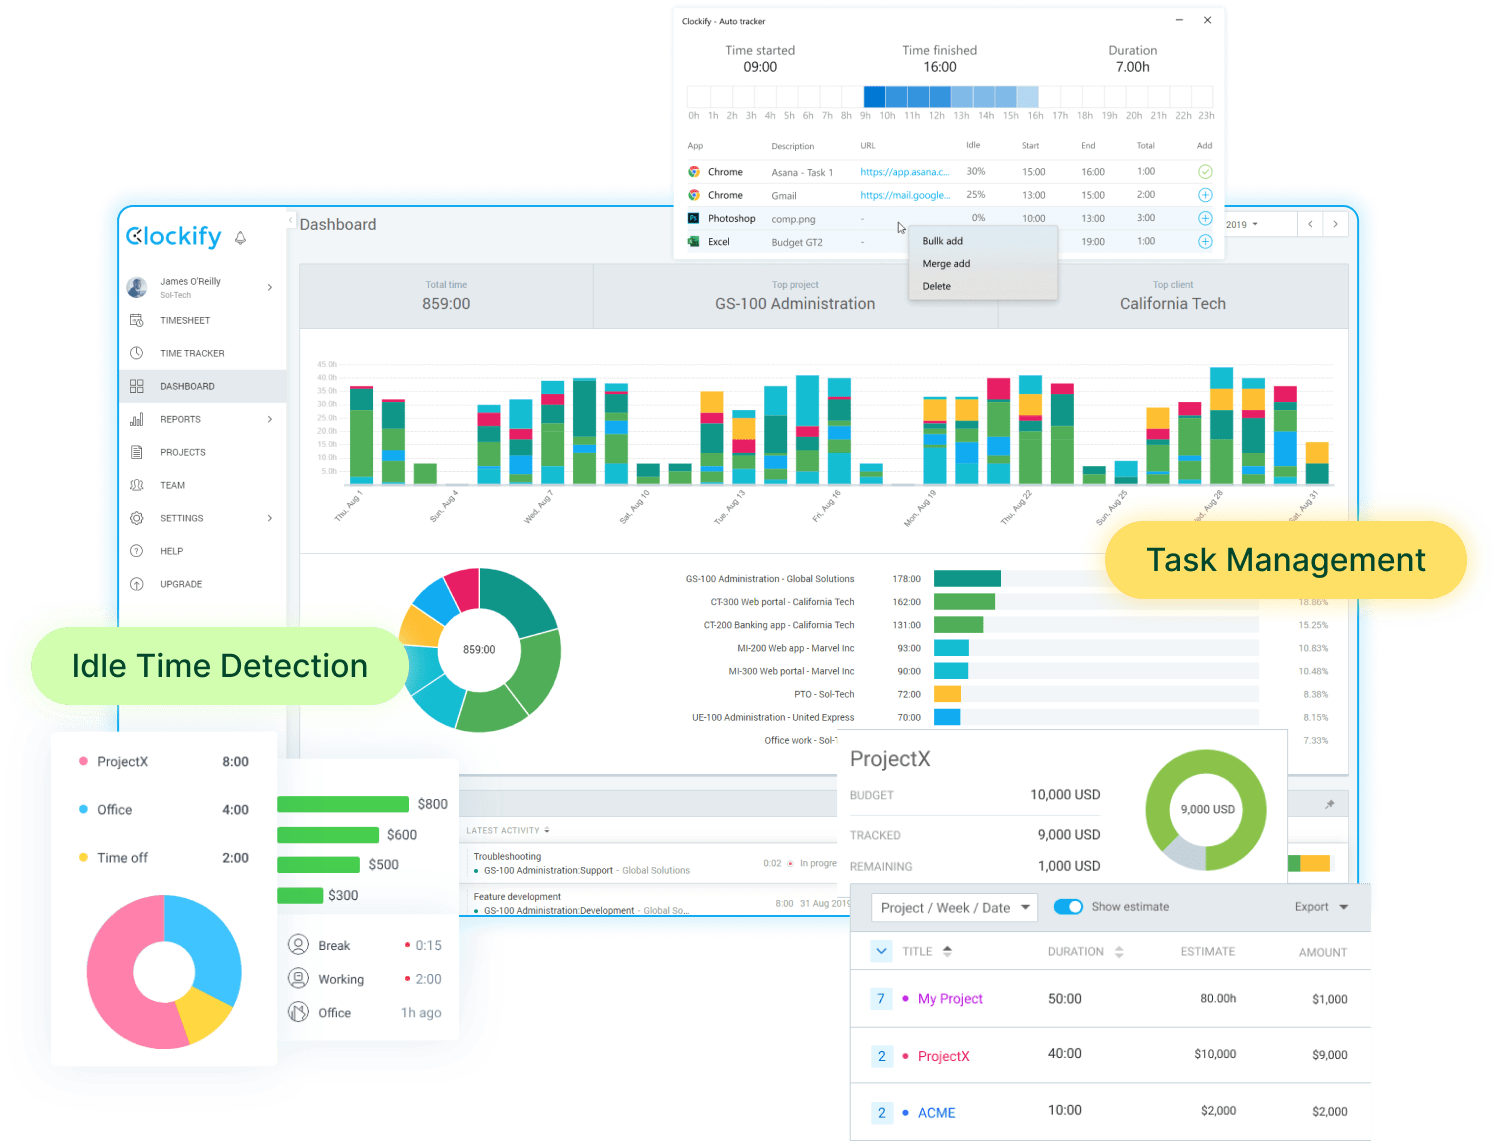This screenshot has width=1497, height=1141.
Task: Click the pin icon above the activity panel
Action: point(1330,804)
